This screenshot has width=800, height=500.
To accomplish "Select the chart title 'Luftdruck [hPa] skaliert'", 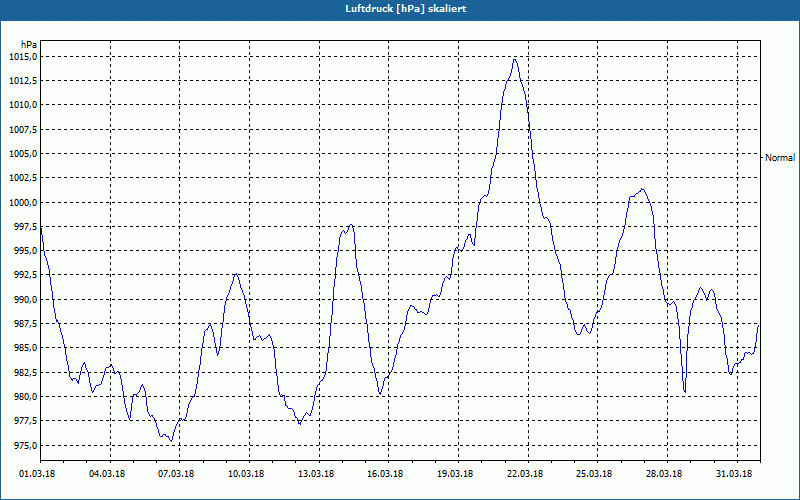I will point(405,9).
